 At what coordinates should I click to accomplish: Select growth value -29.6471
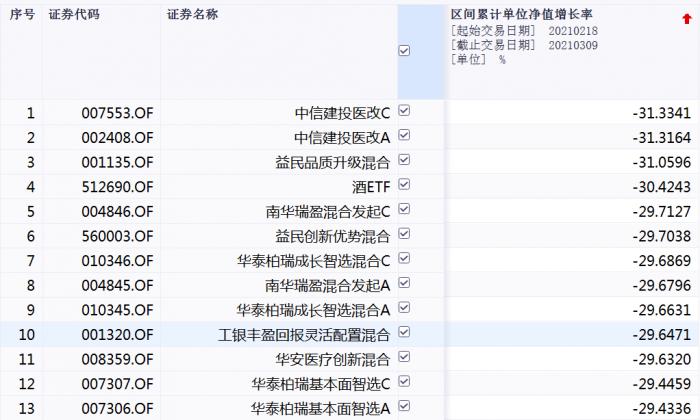tap(662, 334)
